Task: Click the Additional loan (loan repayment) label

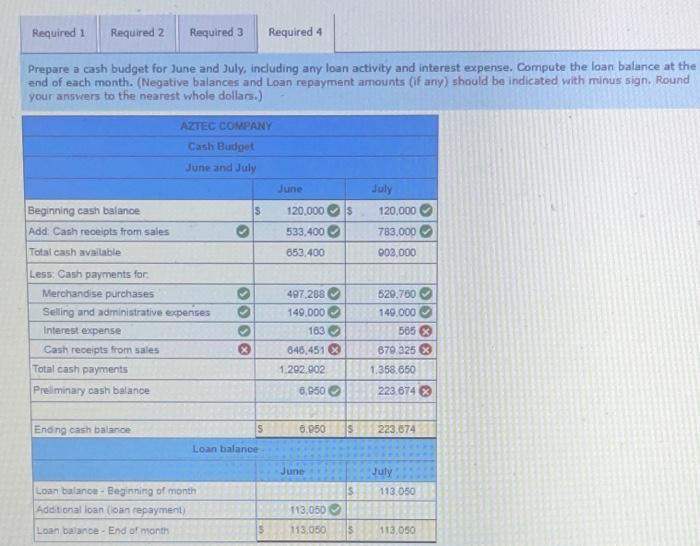Action: tap(111, 509)
